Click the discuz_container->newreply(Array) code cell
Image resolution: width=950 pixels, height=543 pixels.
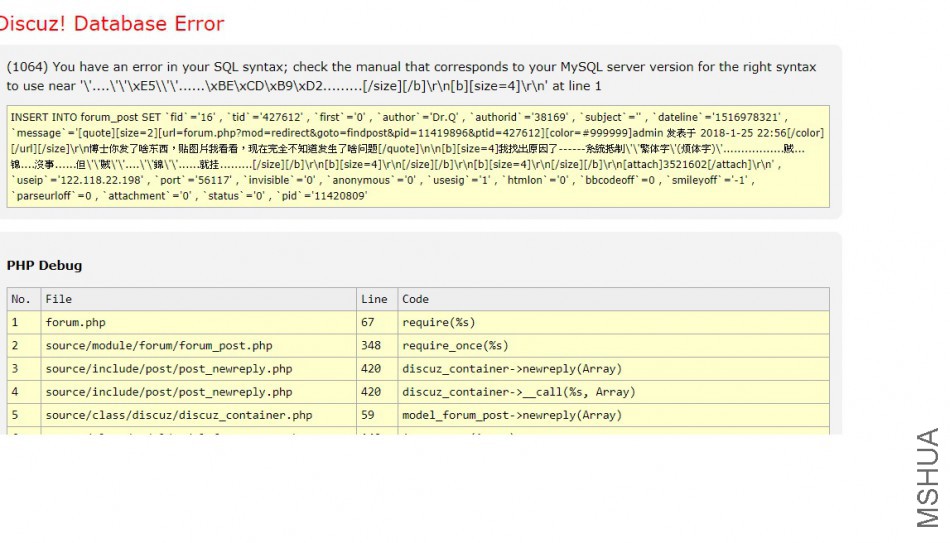511,369
